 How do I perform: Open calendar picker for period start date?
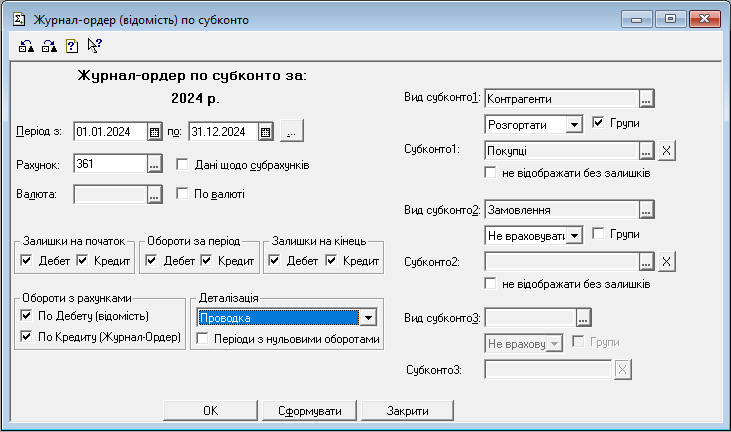154,132
